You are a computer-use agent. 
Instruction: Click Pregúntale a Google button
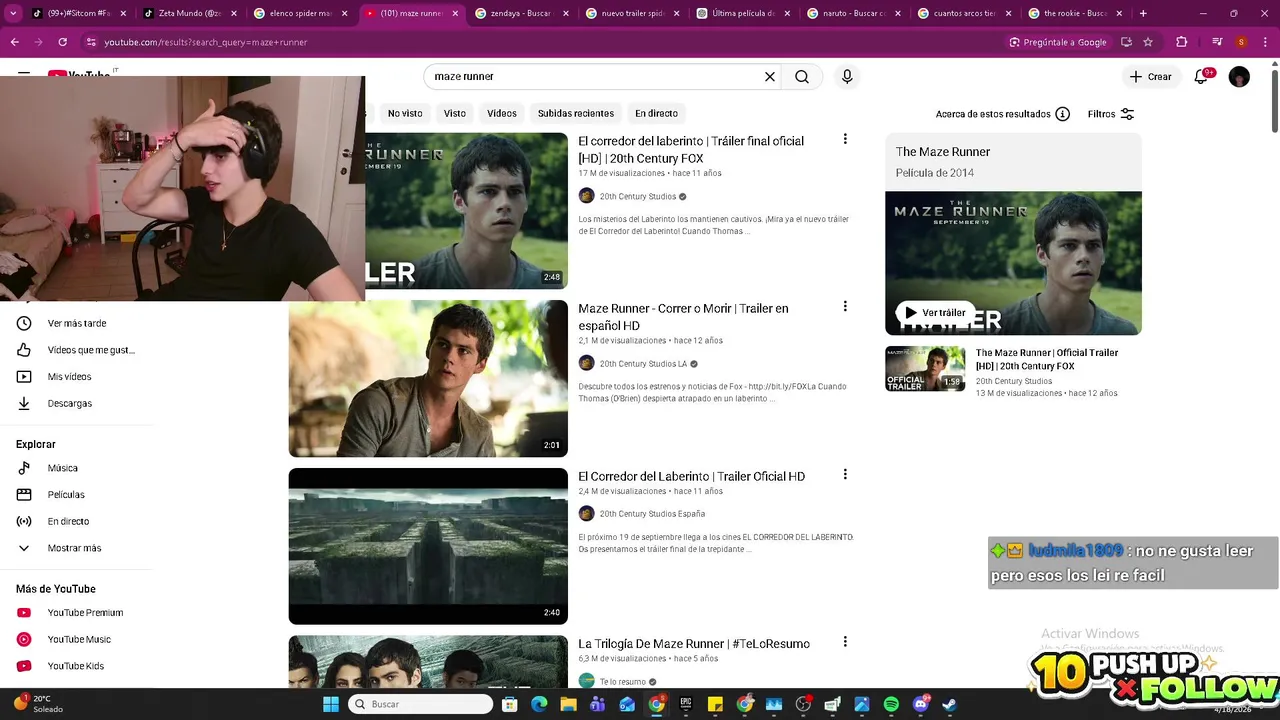coord(1058,42)
